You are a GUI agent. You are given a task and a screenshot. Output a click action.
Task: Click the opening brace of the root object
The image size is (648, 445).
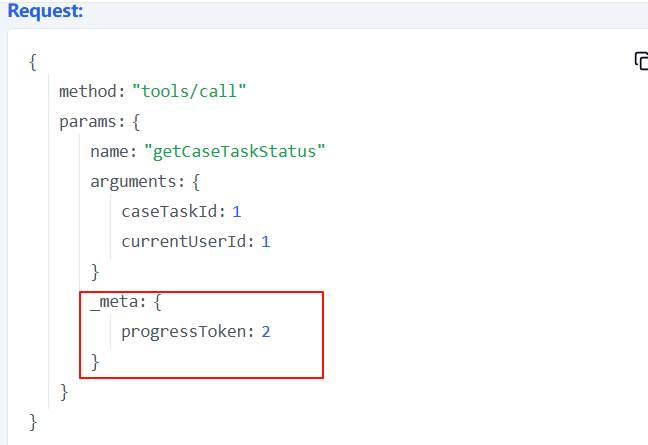[33, 62]
